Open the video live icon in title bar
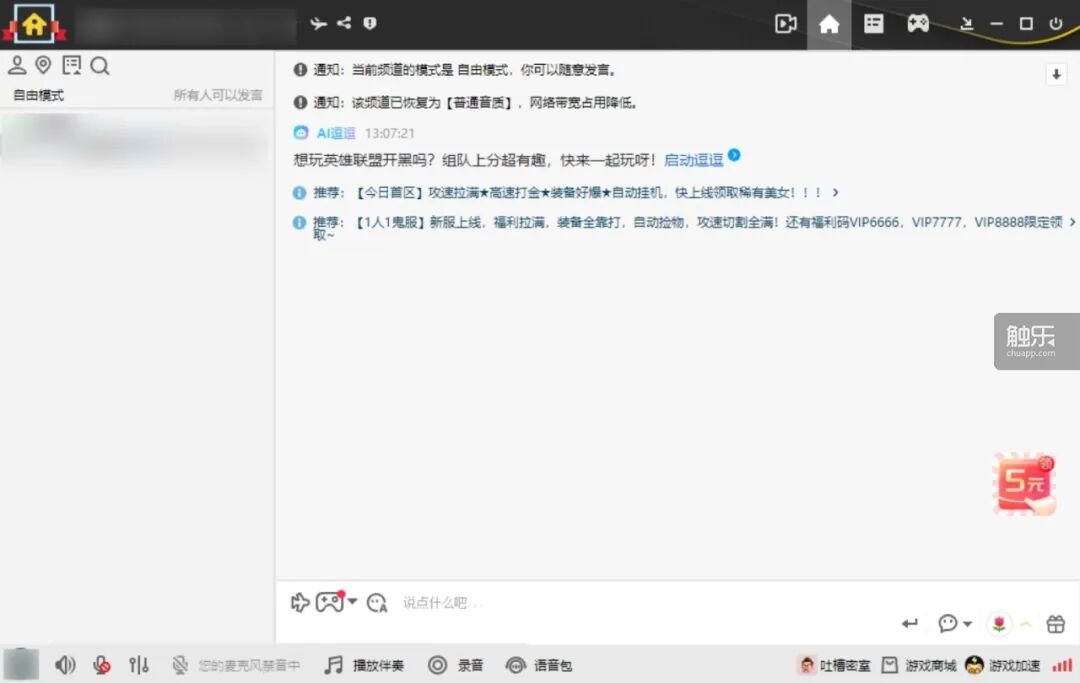 coord(785,24)
